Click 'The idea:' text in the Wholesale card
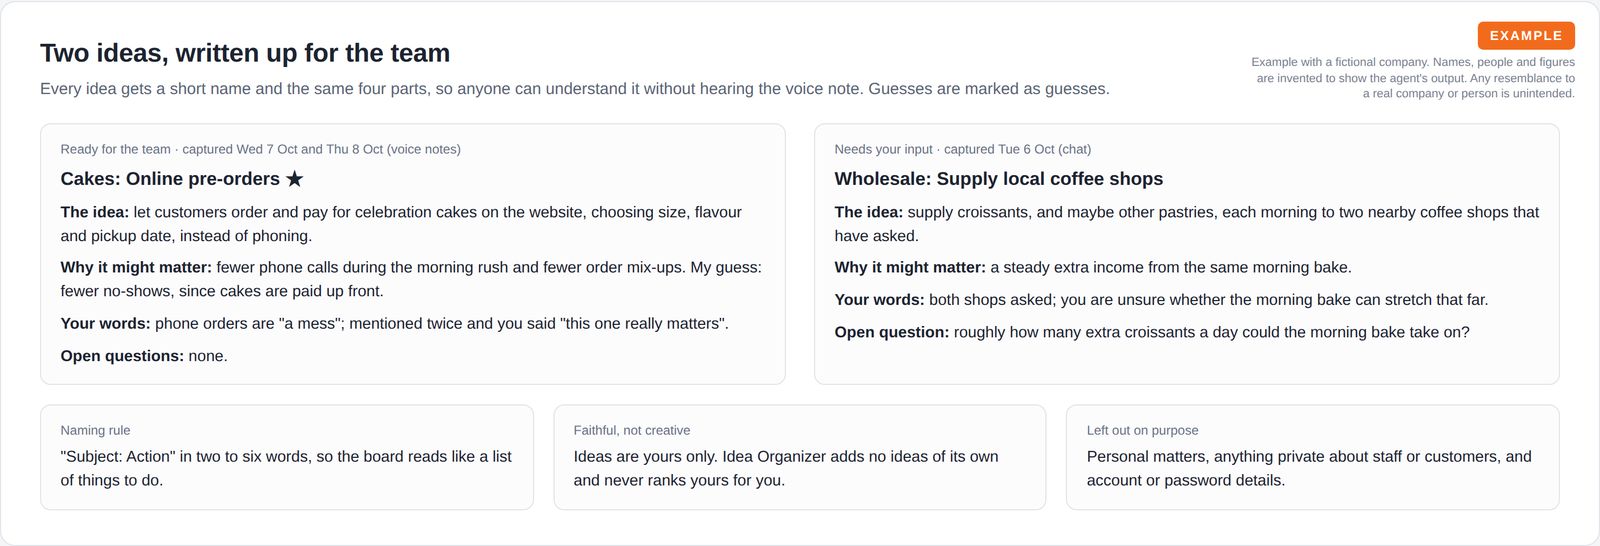 (869, 212)
